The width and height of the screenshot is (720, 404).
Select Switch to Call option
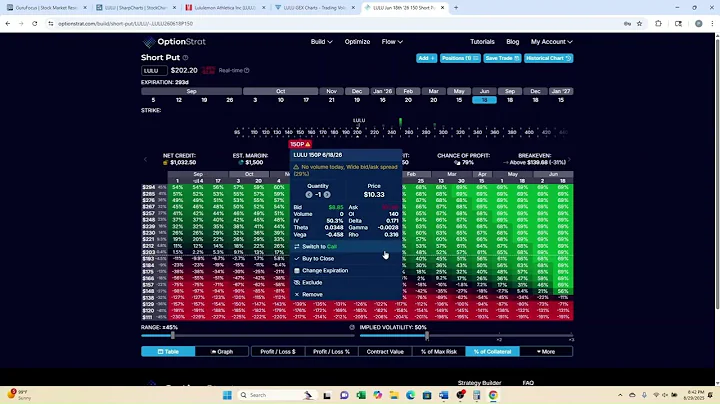tap(346, 247)
